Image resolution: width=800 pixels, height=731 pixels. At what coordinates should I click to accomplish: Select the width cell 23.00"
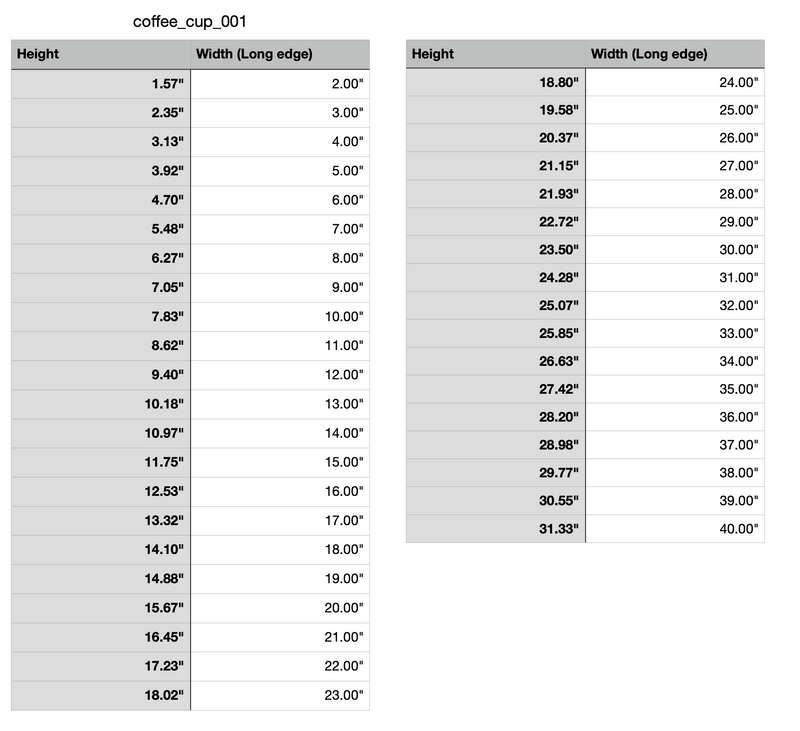pyautogui.click(x=280, y=695)
